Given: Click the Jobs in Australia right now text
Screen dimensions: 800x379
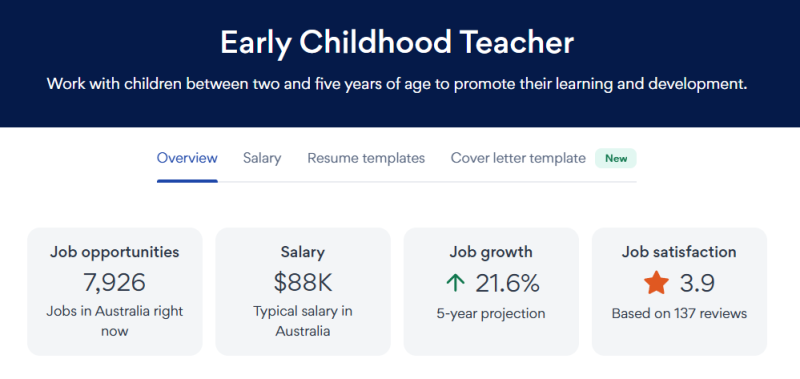Looking at the screenshot, I should pyautogui.click(x=115, y=321).
